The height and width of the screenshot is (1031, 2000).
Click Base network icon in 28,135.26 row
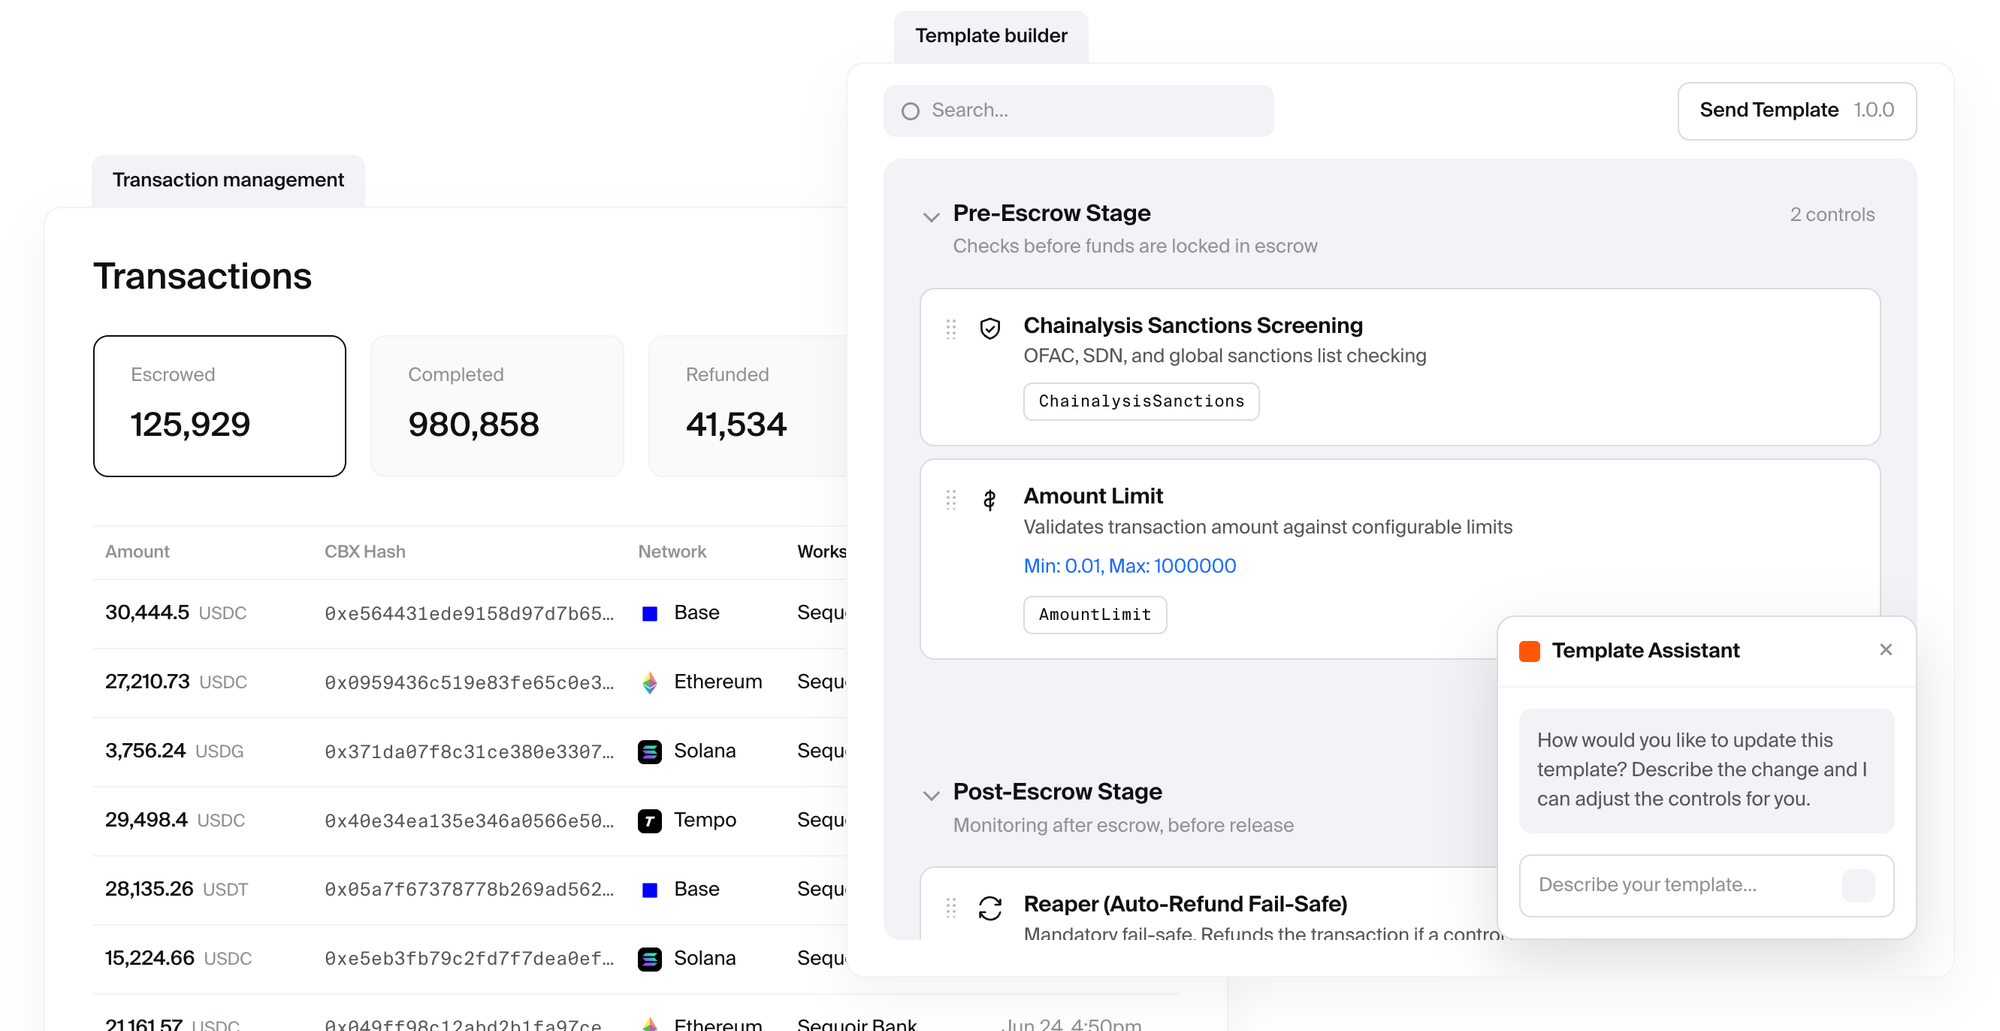tap(650, 890)
